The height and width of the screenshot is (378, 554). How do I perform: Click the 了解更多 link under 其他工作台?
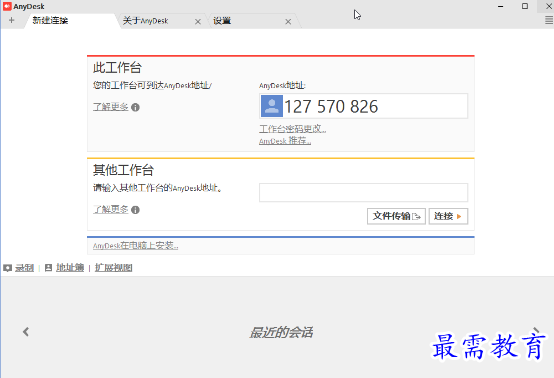pos(111,209)
